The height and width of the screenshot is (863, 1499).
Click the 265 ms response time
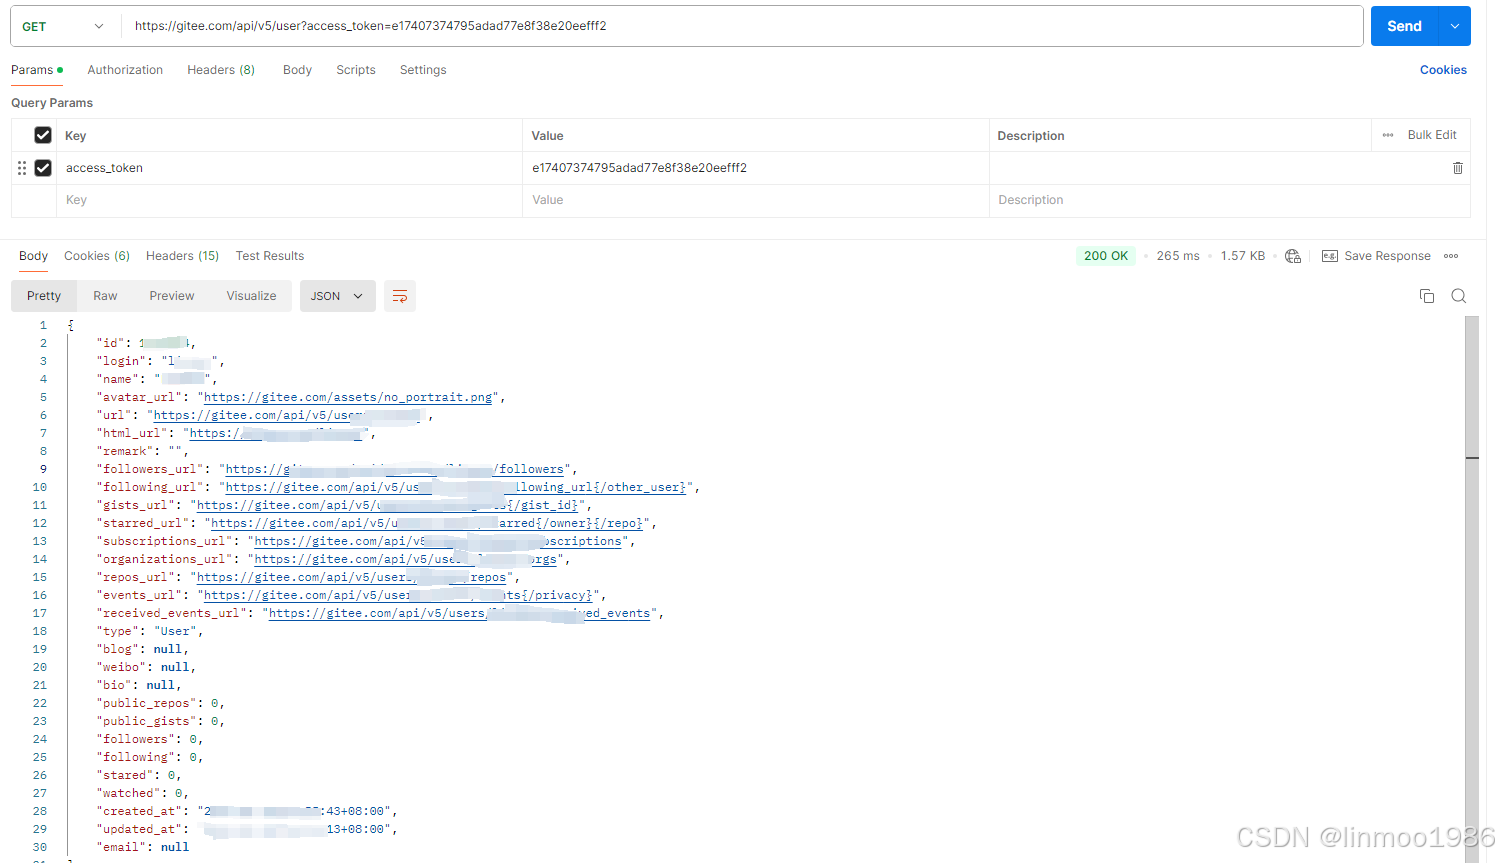tap(1178, 256)
